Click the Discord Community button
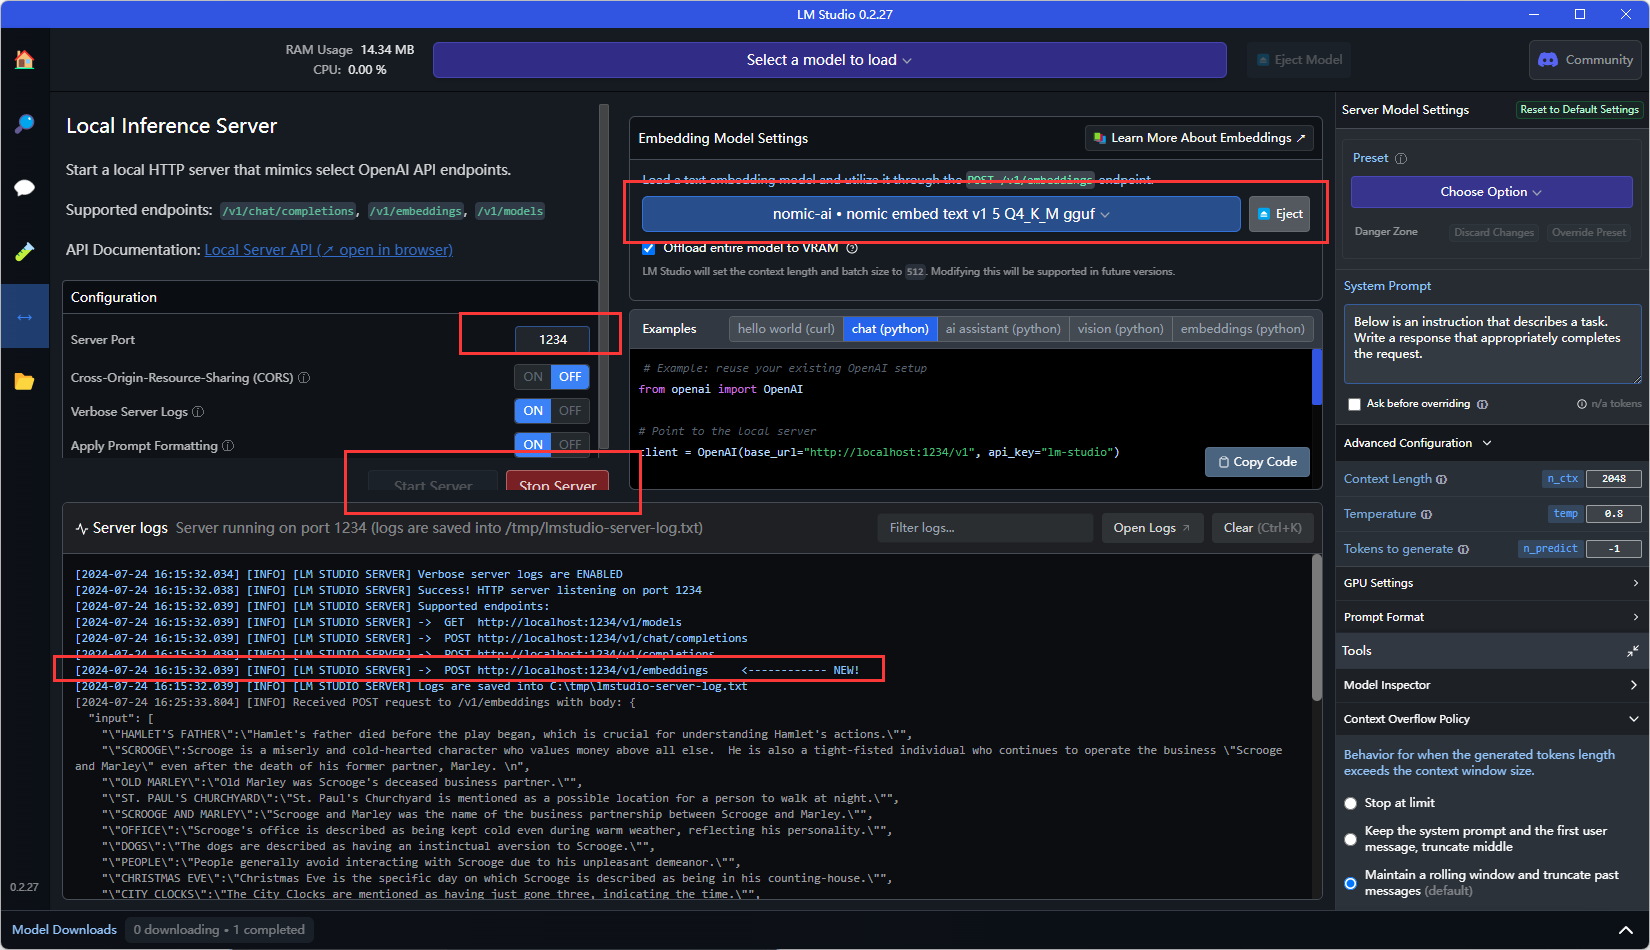This screenshot has height=950, width=1650. (x=1585, y=60)
